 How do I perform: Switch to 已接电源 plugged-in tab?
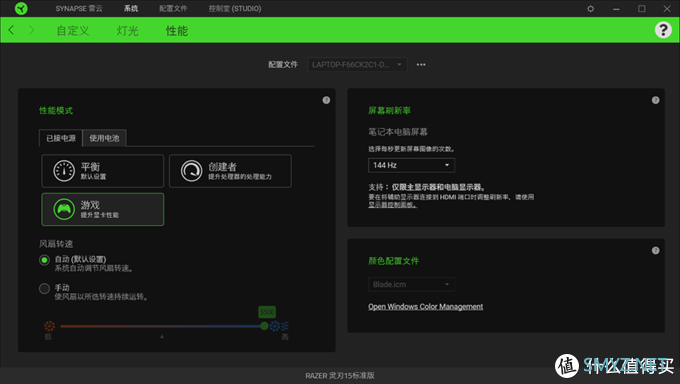pos(61,138)
